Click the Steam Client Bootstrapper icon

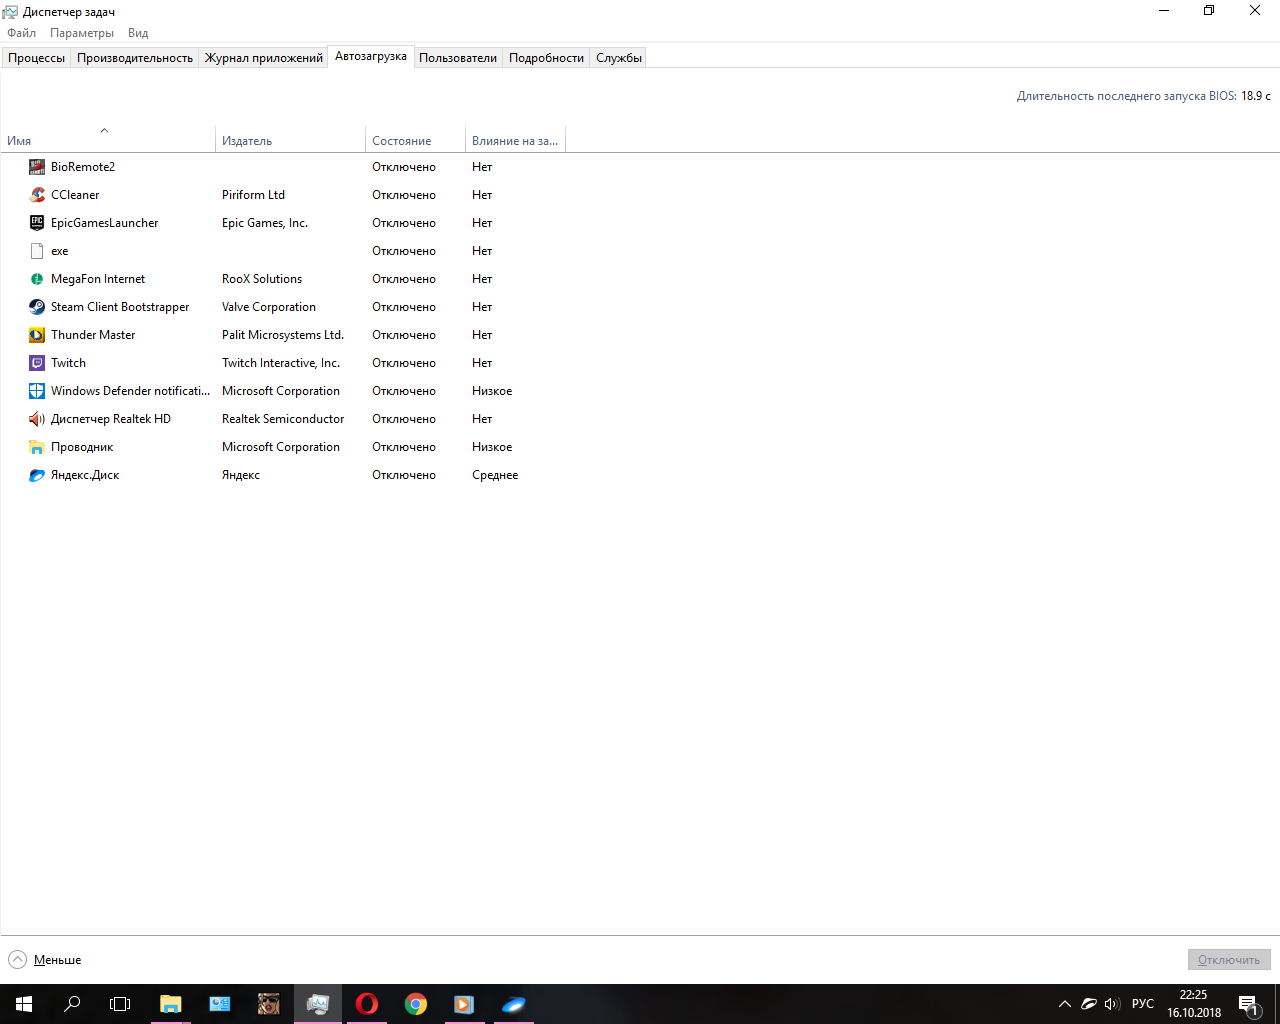37,307
